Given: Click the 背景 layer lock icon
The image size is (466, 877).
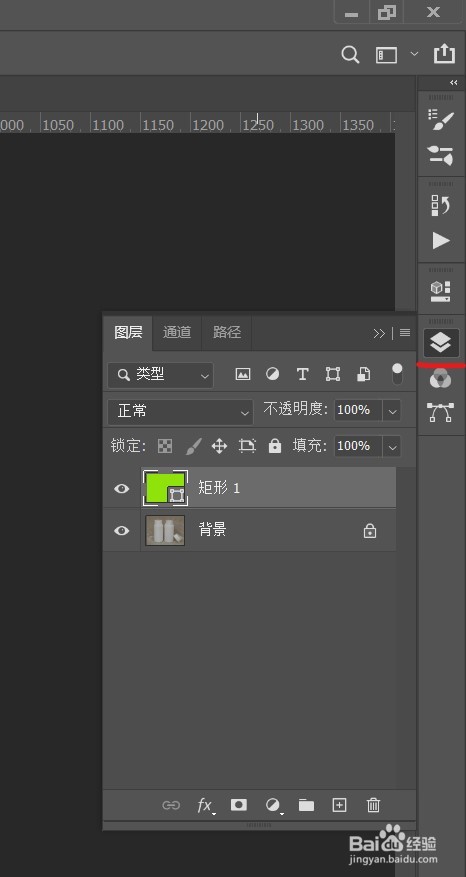Looking at the screenshot, I should tap(370, 530).
